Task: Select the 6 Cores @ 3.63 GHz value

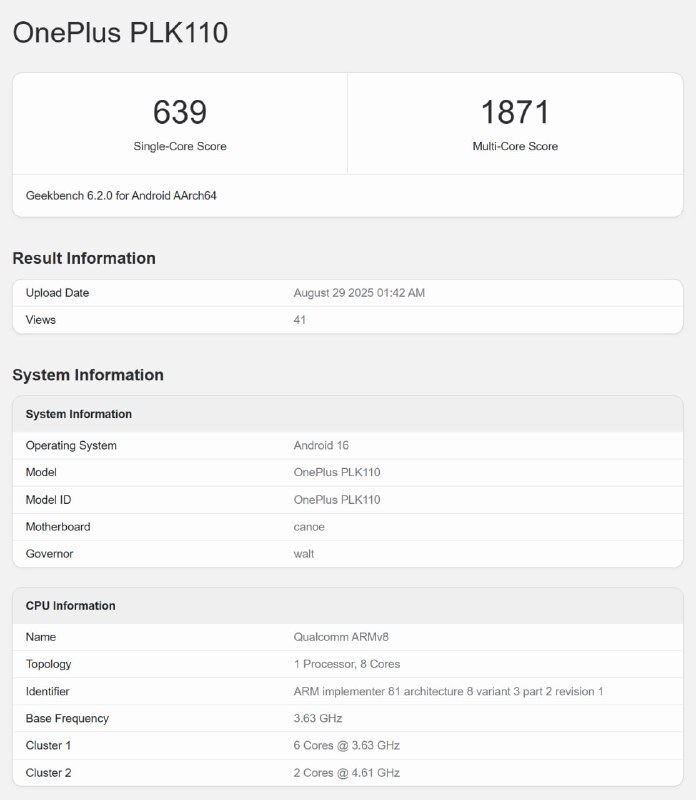Action: pyautogui.click(x=346, y=746)
